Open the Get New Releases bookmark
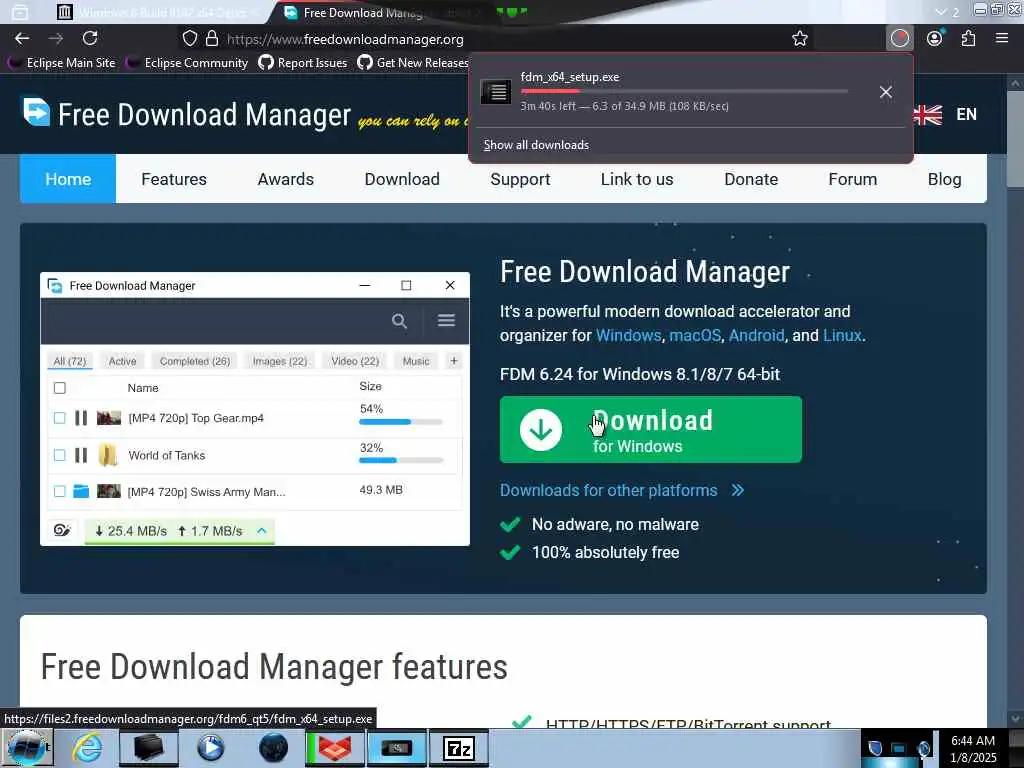This screenshot has width=1024, height=768. point(413,63)
